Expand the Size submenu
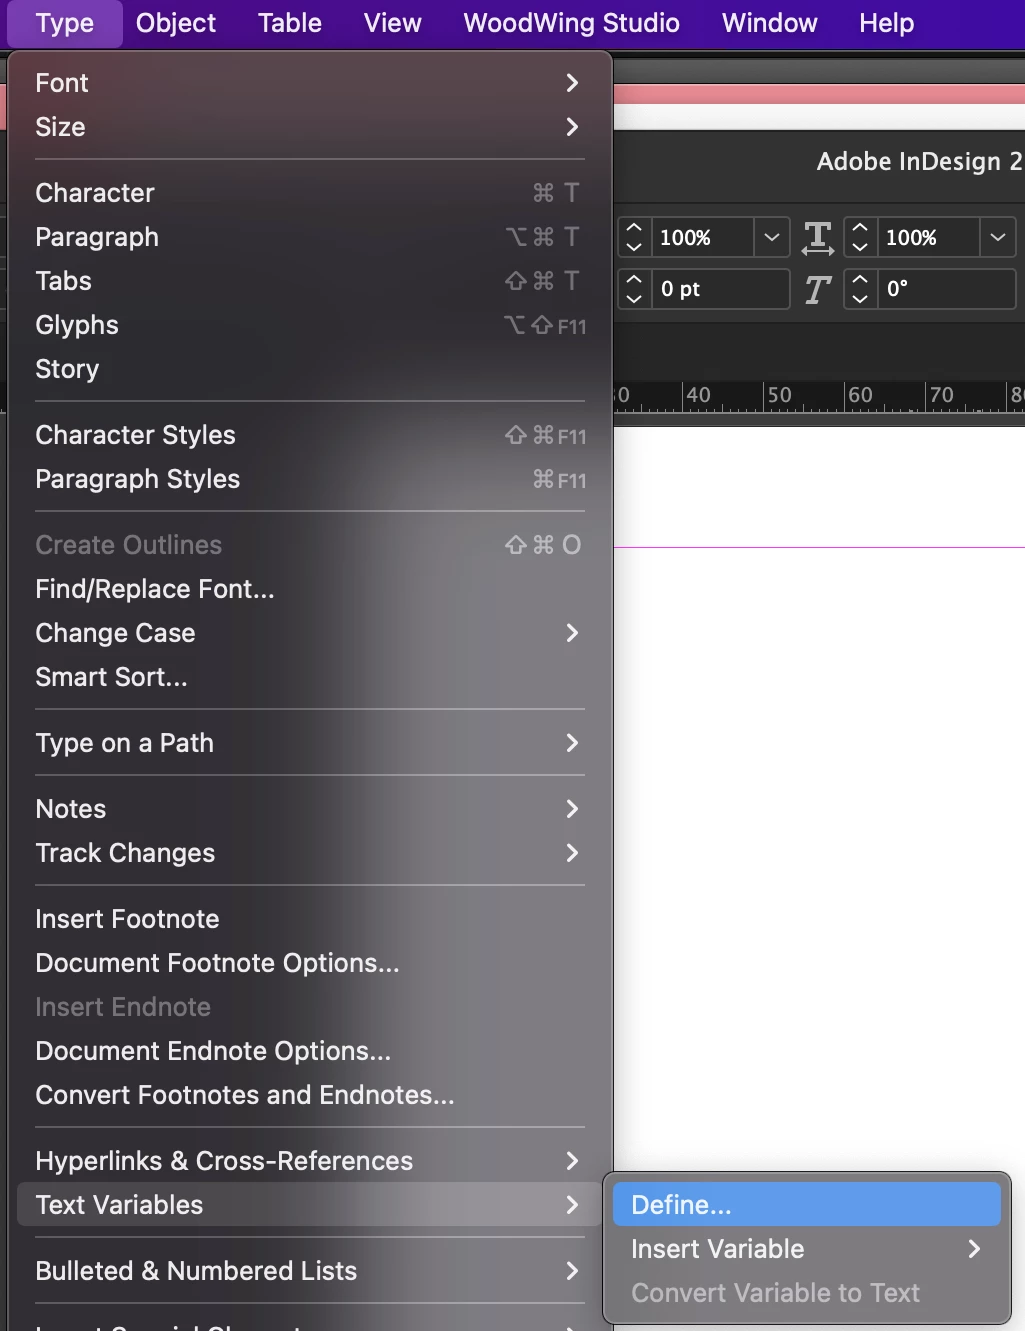This screenshot has width=1025, height=1331. (310, 127)
